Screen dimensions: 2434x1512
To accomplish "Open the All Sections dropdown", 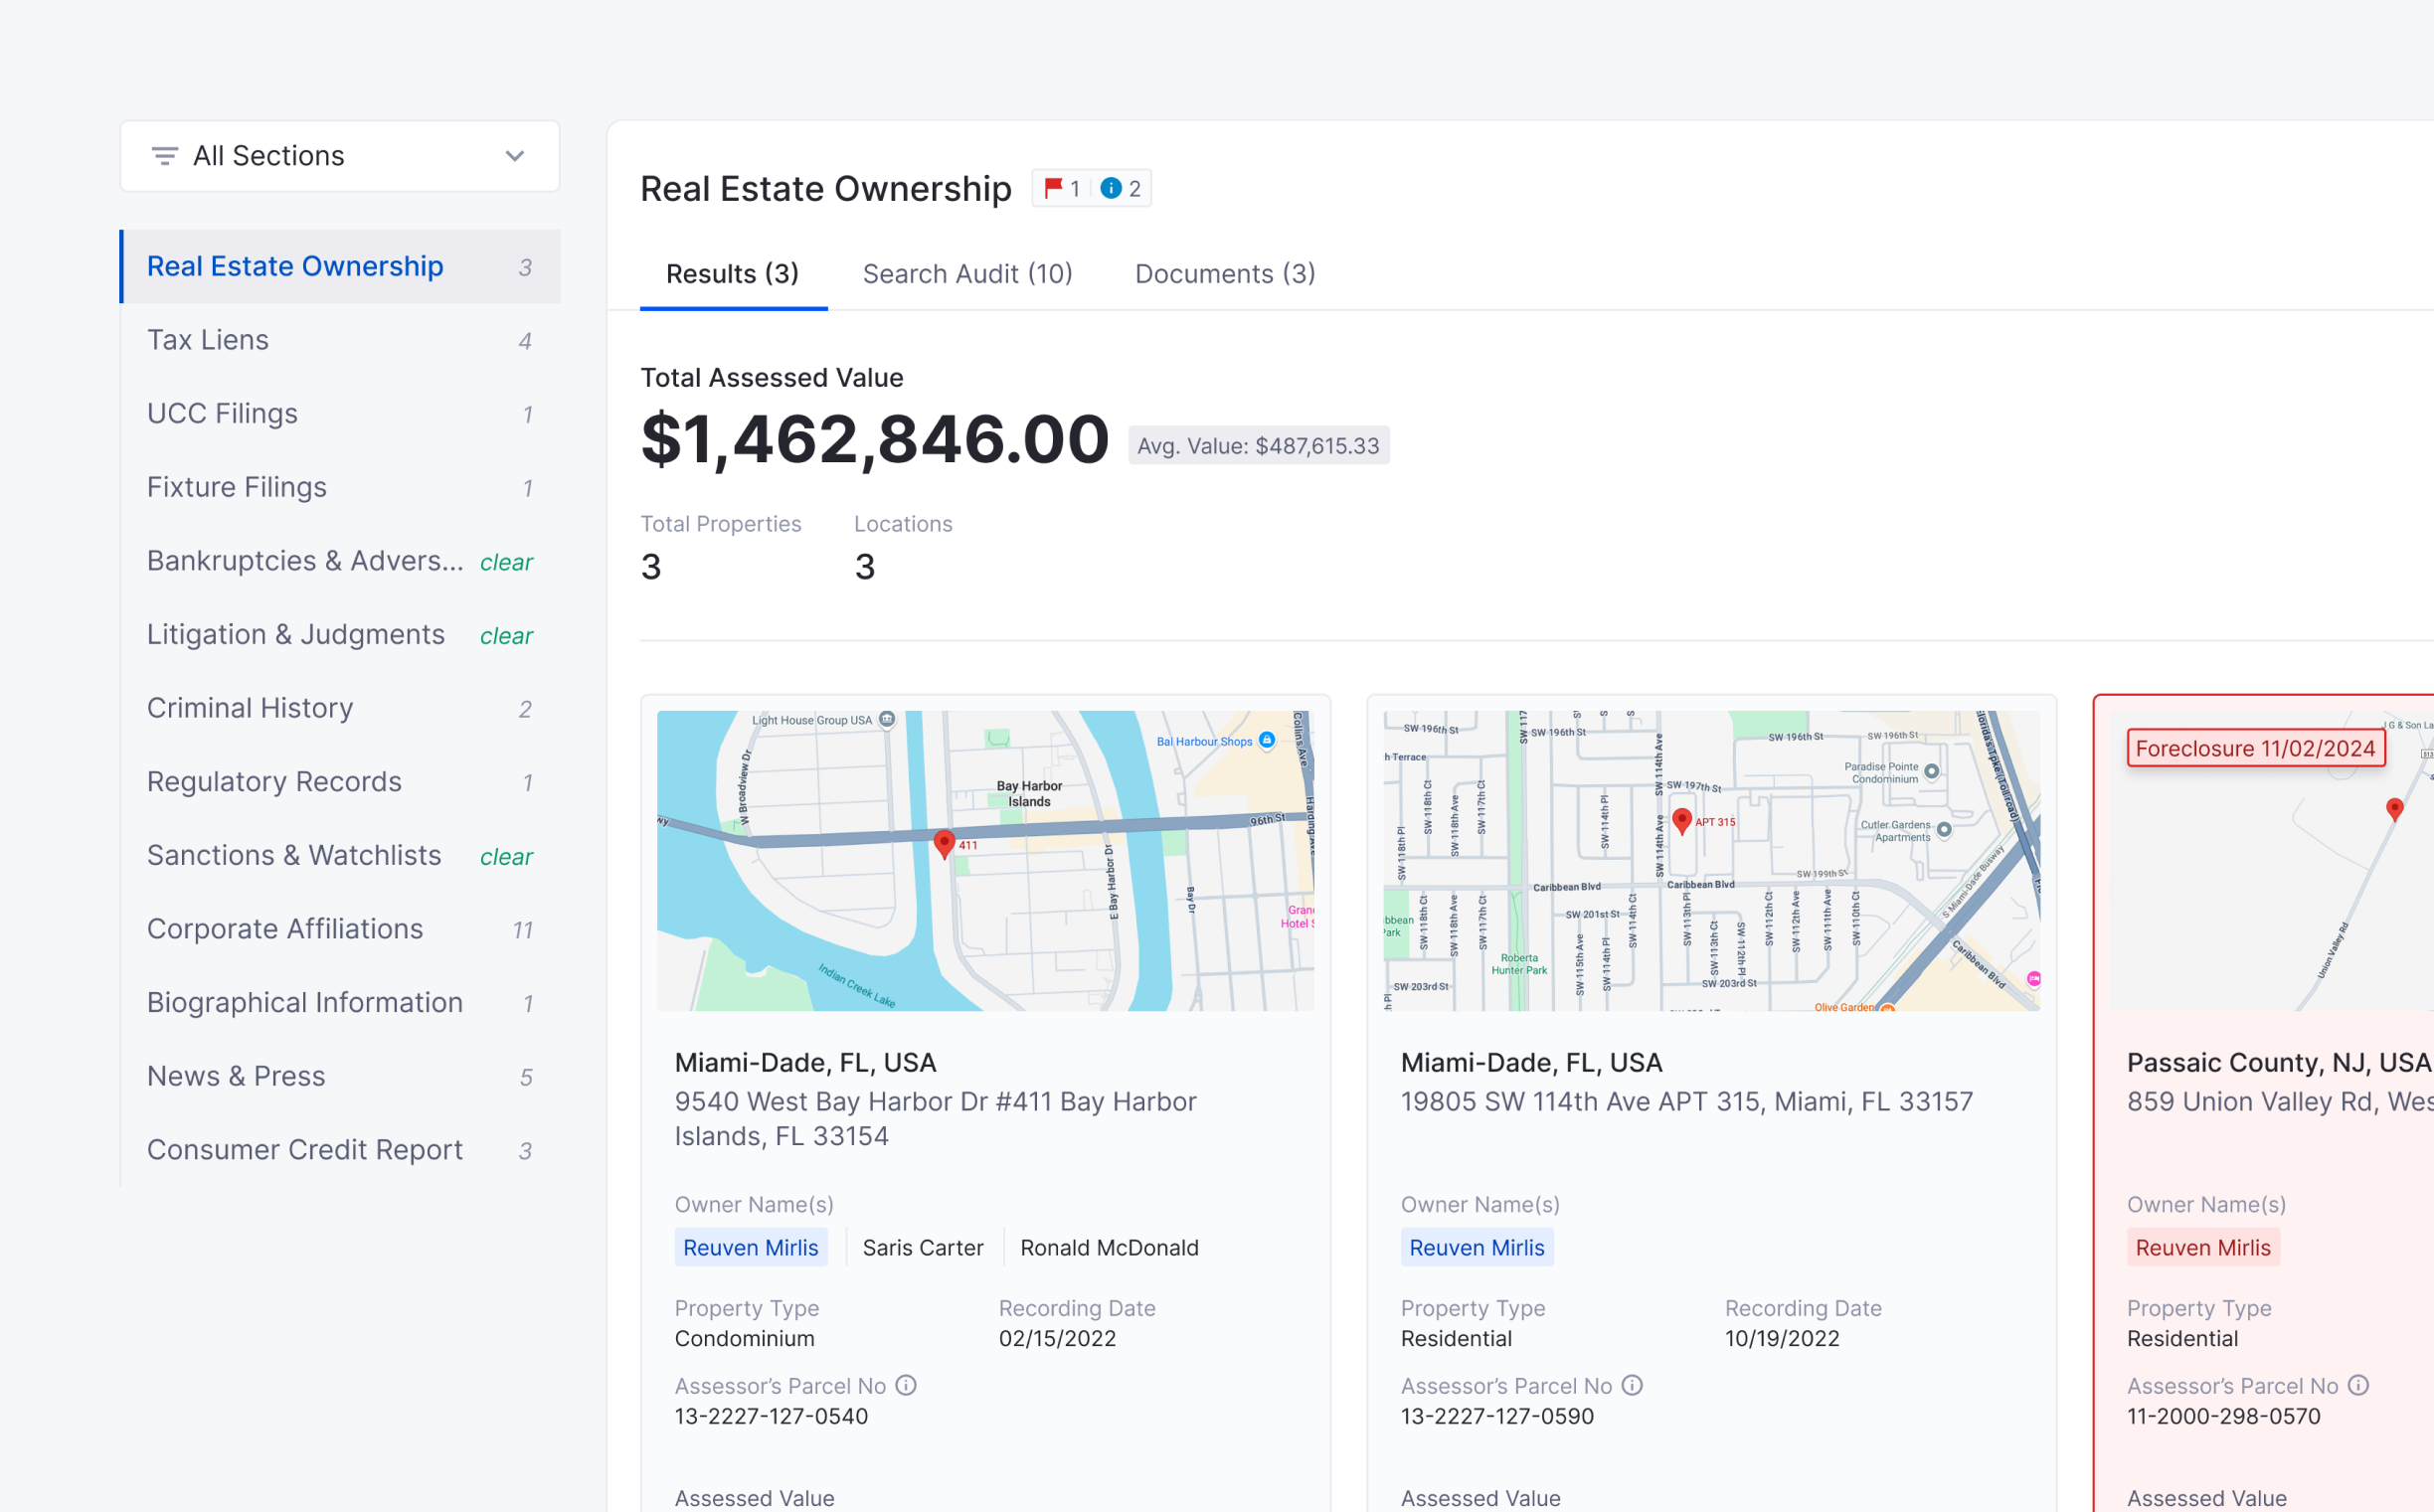I will point(339,156).
